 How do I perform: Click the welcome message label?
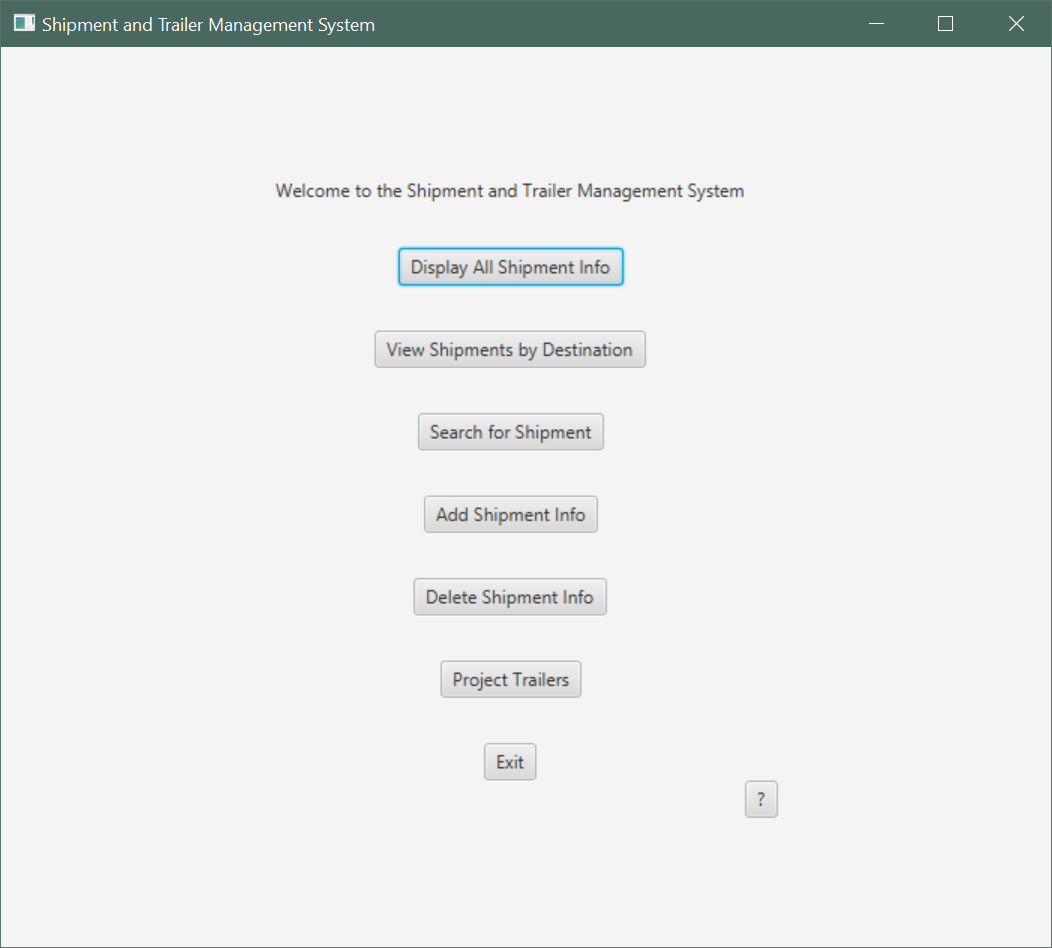click(x=509, y=191)
